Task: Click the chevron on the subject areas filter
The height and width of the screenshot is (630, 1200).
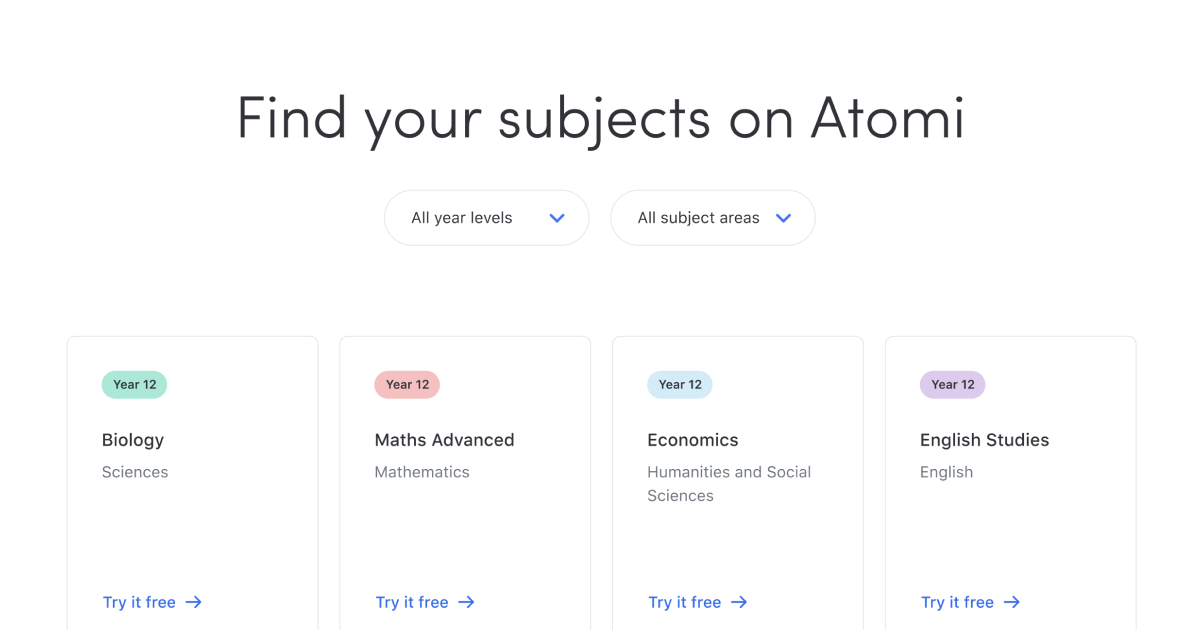Action: [782, 217]
